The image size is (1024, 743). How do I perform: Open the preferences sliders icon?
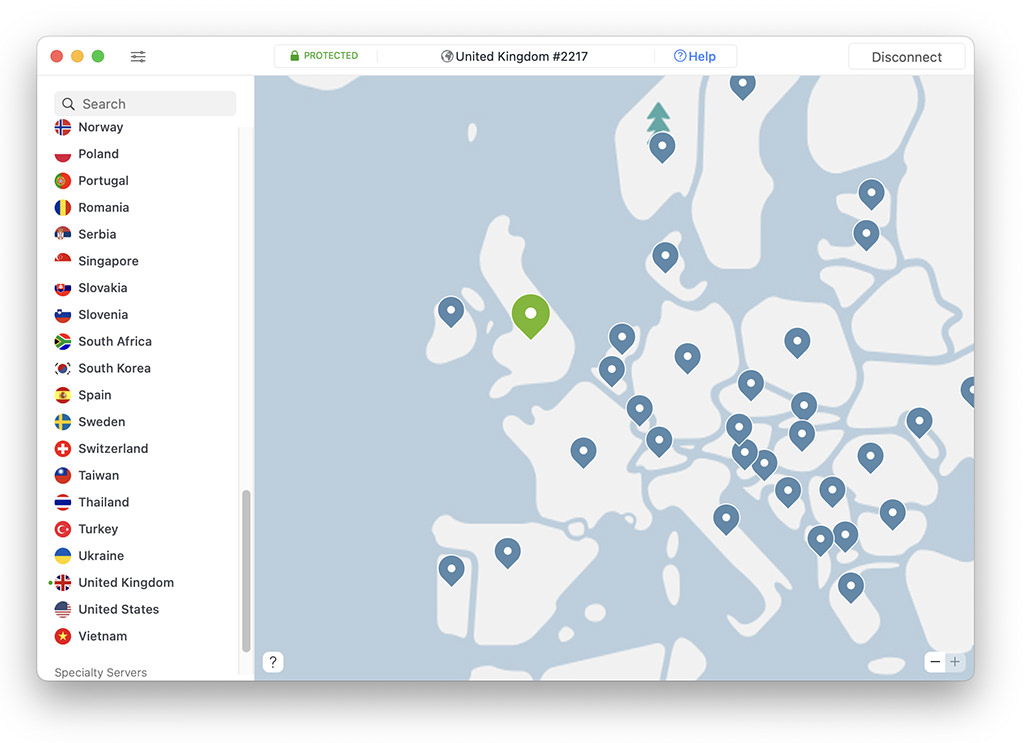tap(138, 57)
